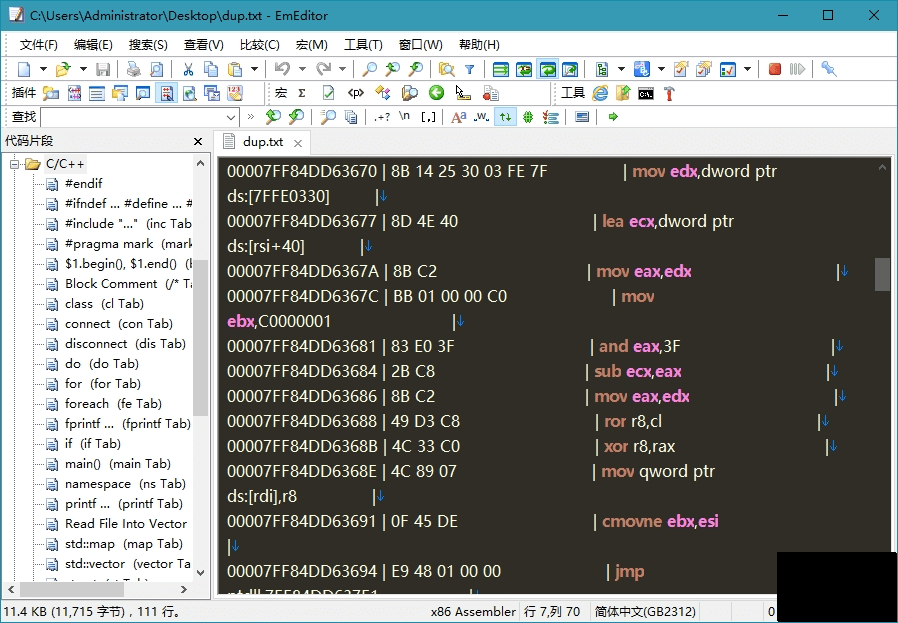Image resolution: width=898 pixels, height=623 pixels.
Task: Click the green arrow in the find bar
Action: 613,117
